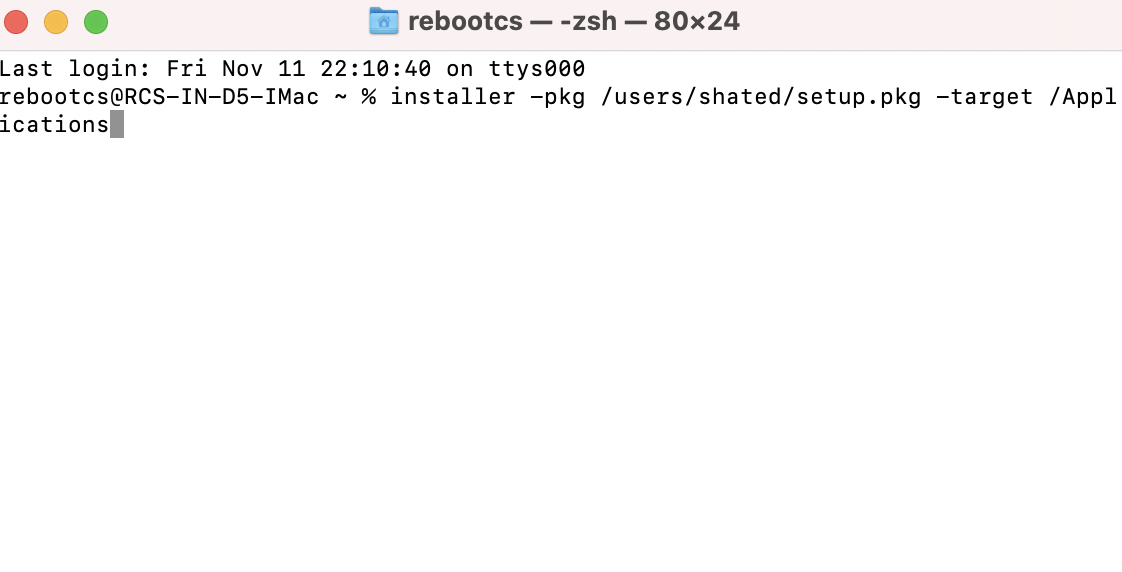The width and height of the screenshot is (1122, 572).
Task: Click the '%' prompt symbol
Action: click(369, 96)
